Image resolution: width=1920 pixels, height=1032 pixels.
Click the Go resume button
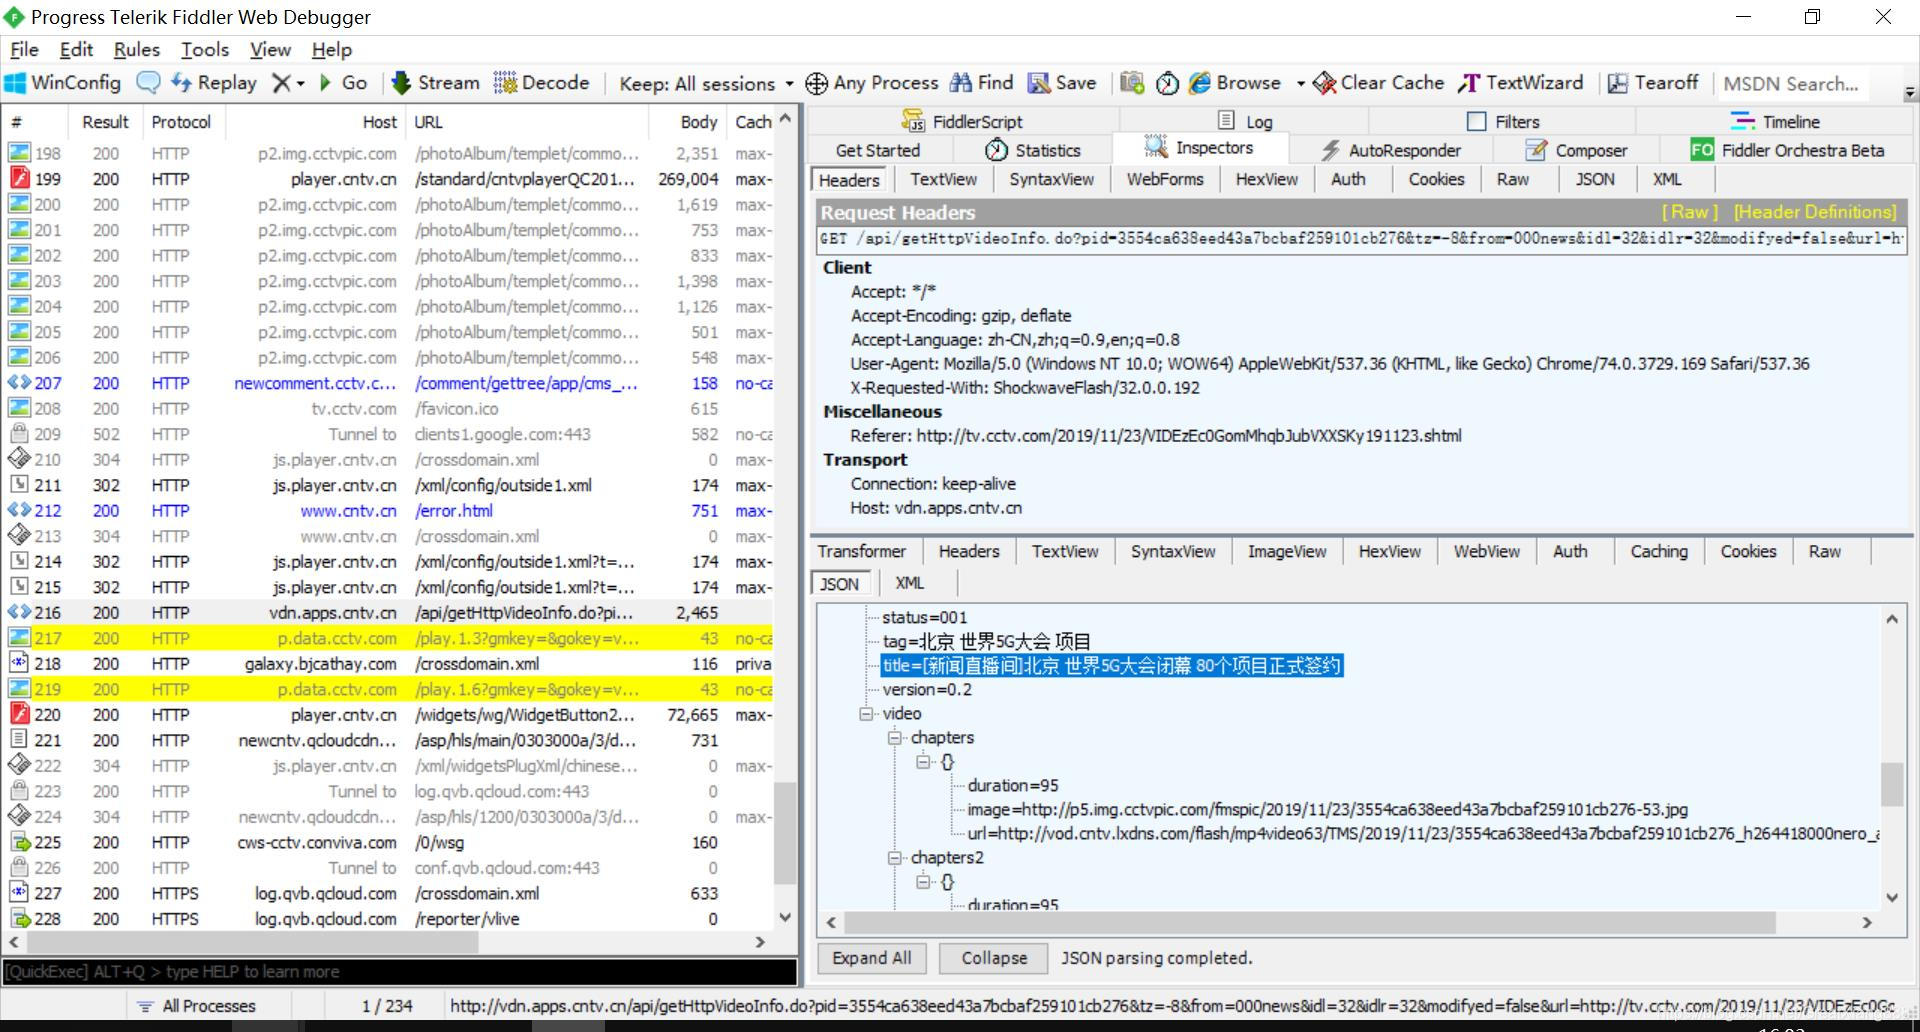point(343,83)
